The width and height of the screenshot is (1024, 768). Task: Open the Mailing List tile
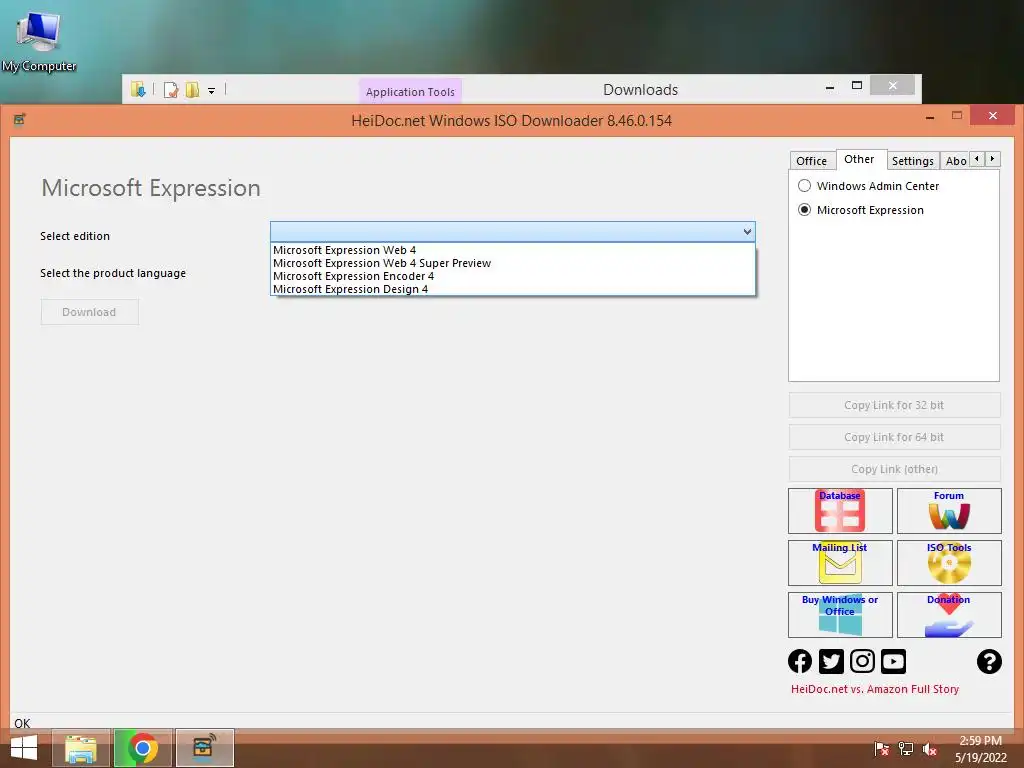point(840,562)
